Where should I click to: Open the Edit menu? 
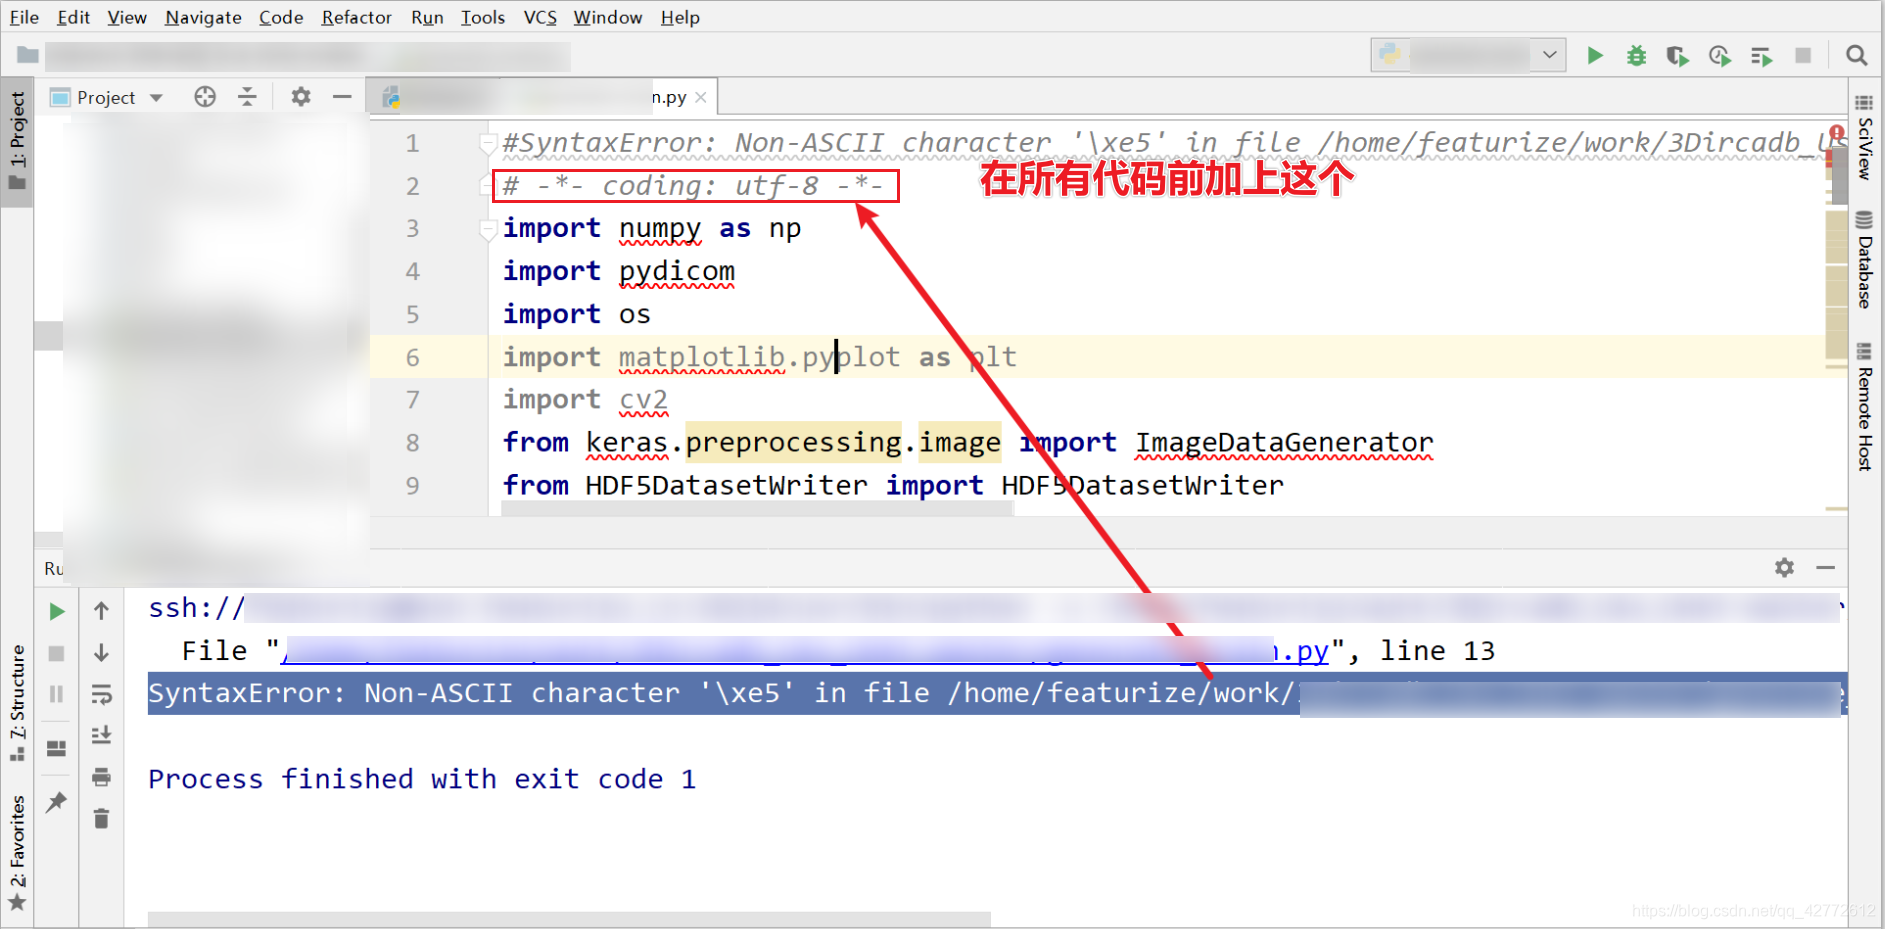(x=73, y=17)
